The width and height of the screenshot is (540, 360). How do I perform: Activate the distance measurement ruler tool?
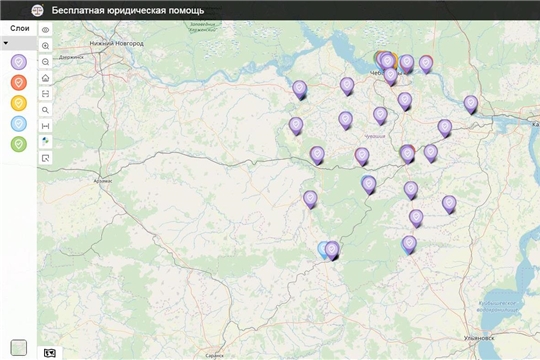coord(45,126)
